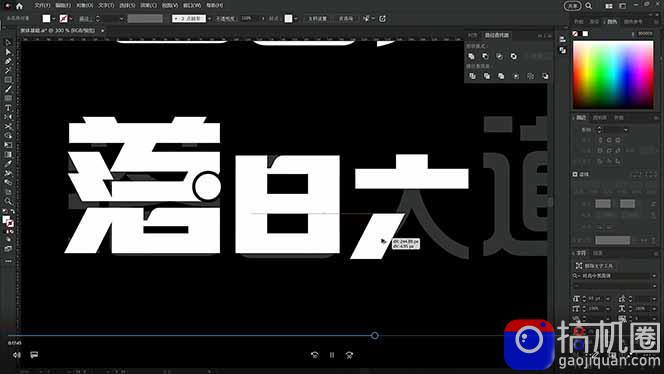The width and height of the screenshot is (664, 374).
Task: Click Pathfinder Divide icon
Action: (x=472, y=76)
